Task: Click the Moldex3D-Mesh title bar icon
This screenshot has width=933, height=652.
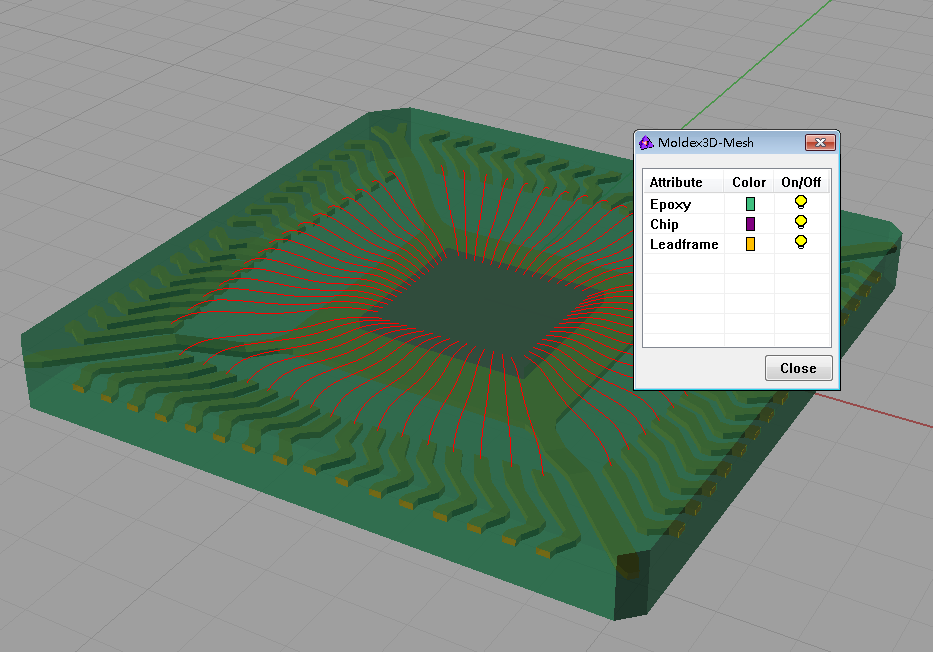Action: pos(646,143)
